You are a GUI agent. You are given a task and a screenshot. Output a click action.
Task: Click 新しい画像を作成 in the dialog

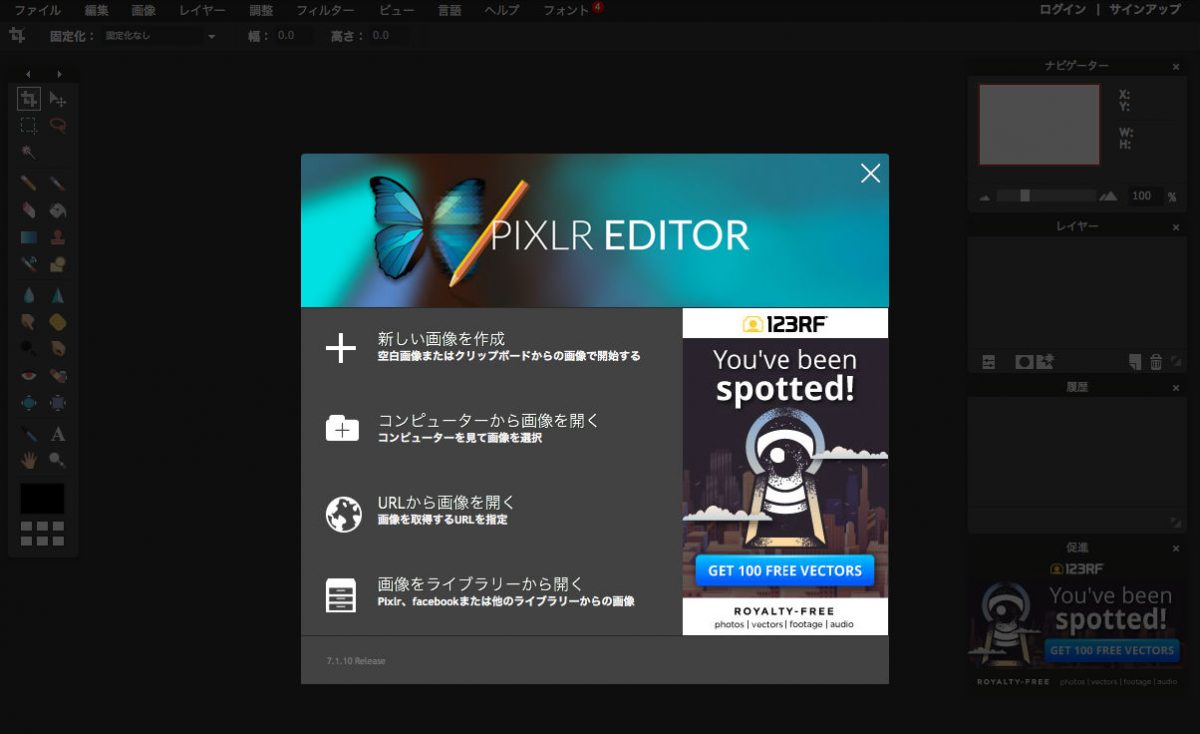441,339
